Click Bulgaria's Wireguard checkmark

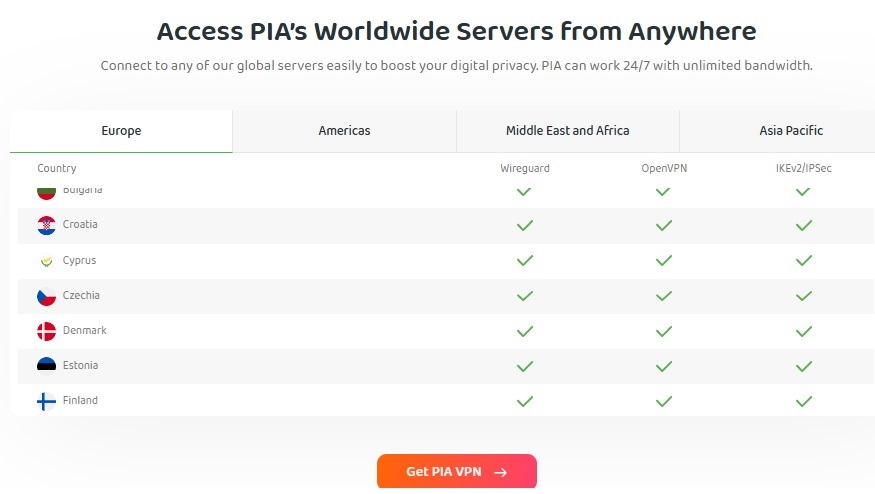tap(523, 192)
